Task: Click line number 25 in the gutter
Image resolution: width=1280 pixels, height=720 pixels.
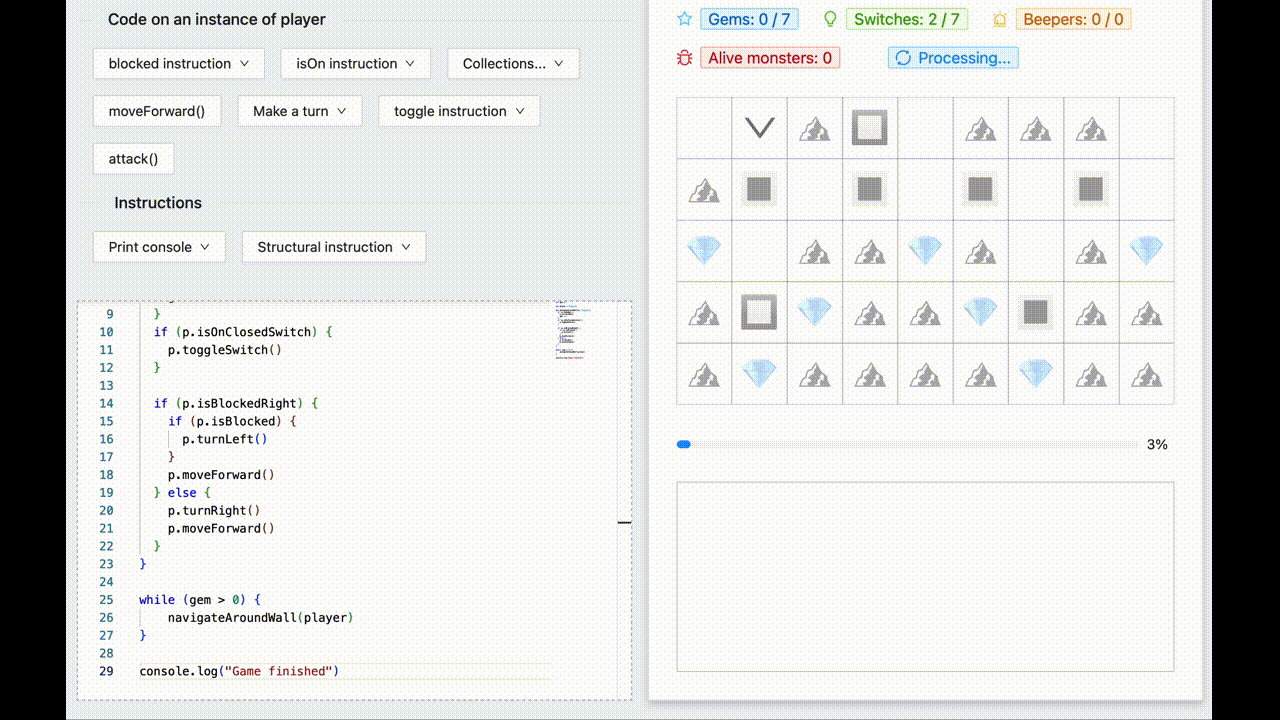Action: click(x=106, y=599)
